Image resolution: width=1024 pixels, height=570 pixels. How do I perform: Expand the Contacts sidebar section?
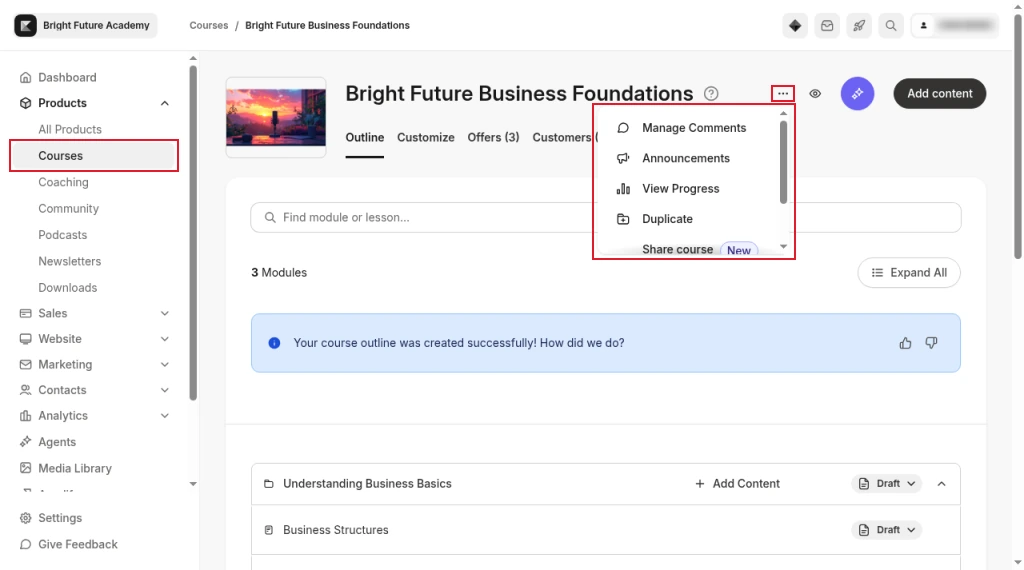165,390
